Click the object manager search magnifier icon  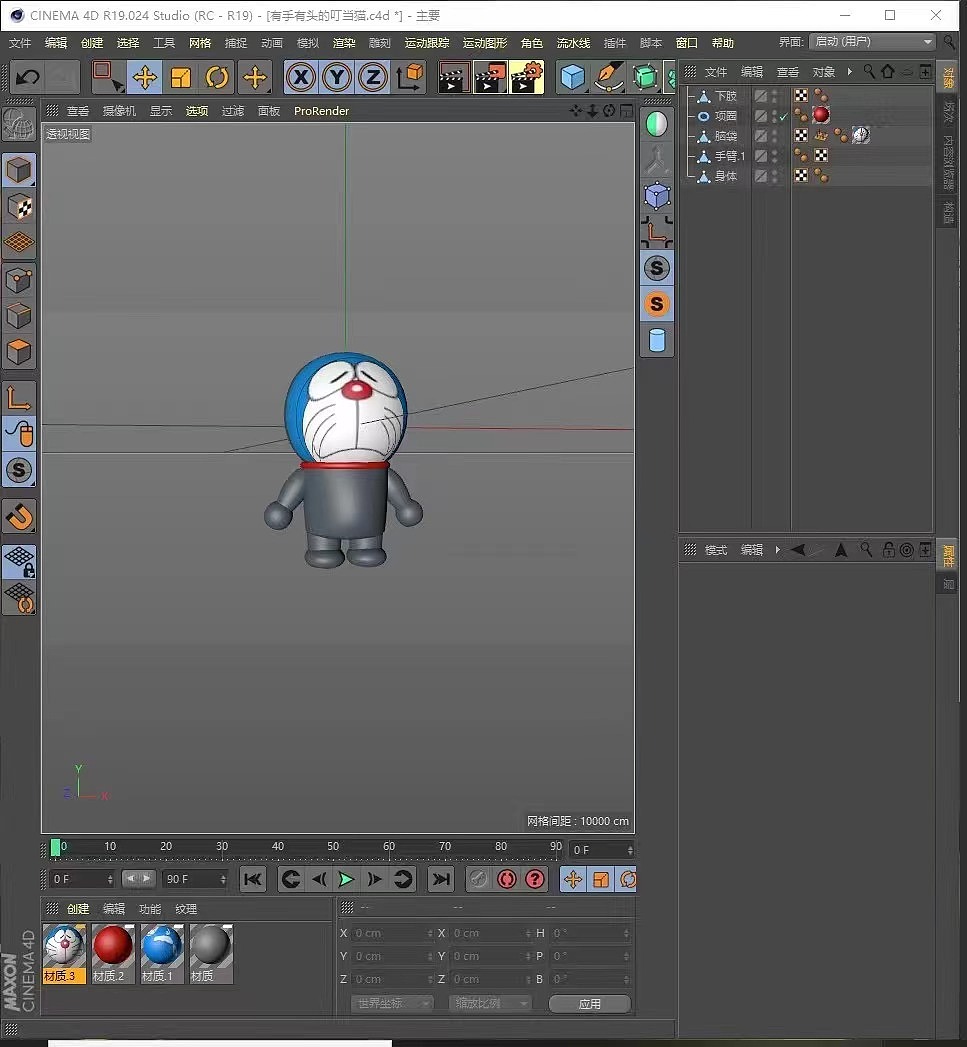(869, 71)
